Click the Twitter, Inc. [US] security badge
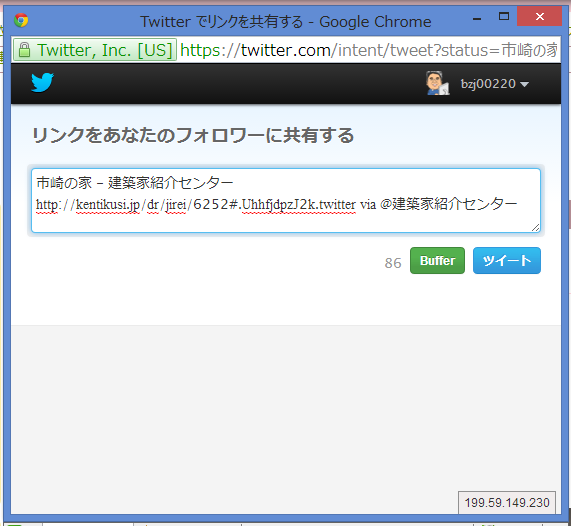Viewport: 571px width, 526px height. [x=95, y=50]
